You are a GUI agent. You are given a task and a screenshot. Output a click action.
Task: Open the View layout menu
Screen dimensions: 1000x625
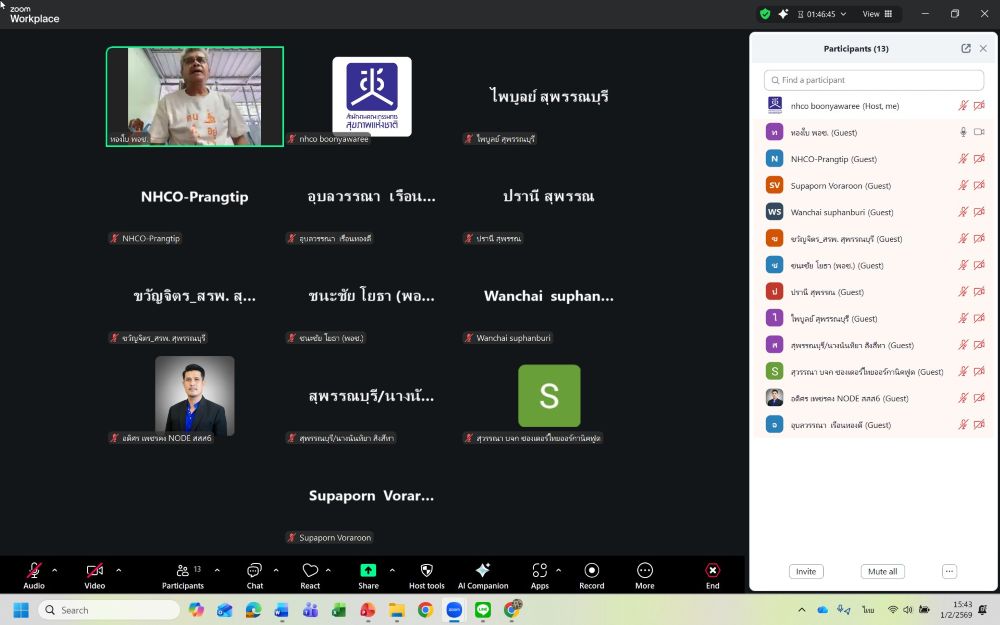[877, 14]
